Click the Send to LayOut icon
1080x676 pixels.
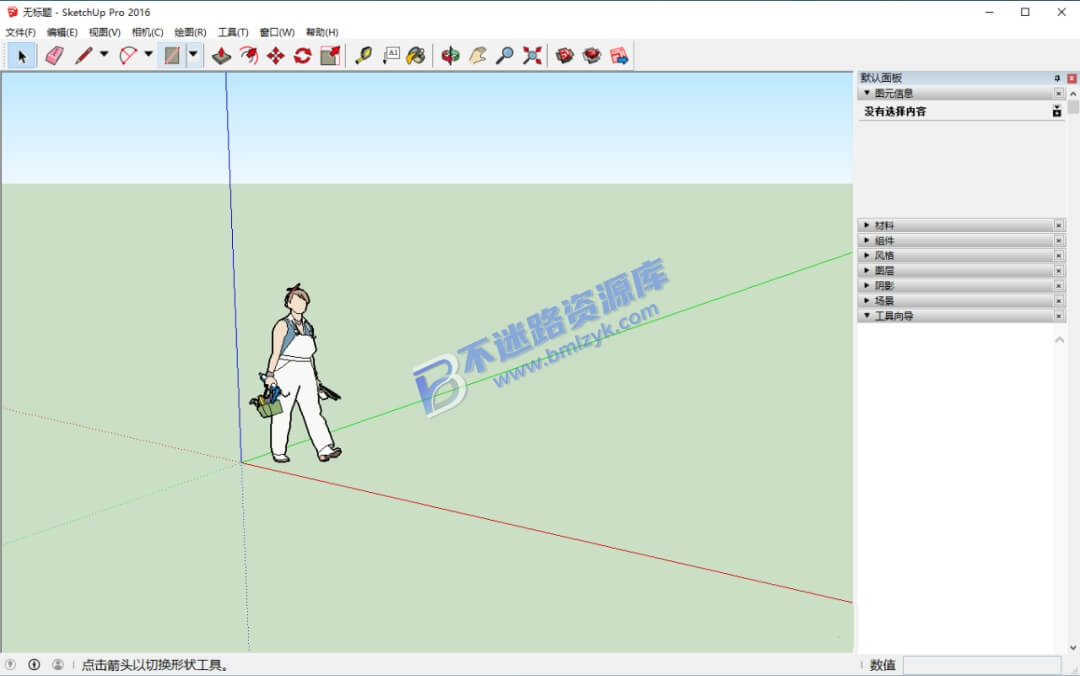click(x=619, y=56)
